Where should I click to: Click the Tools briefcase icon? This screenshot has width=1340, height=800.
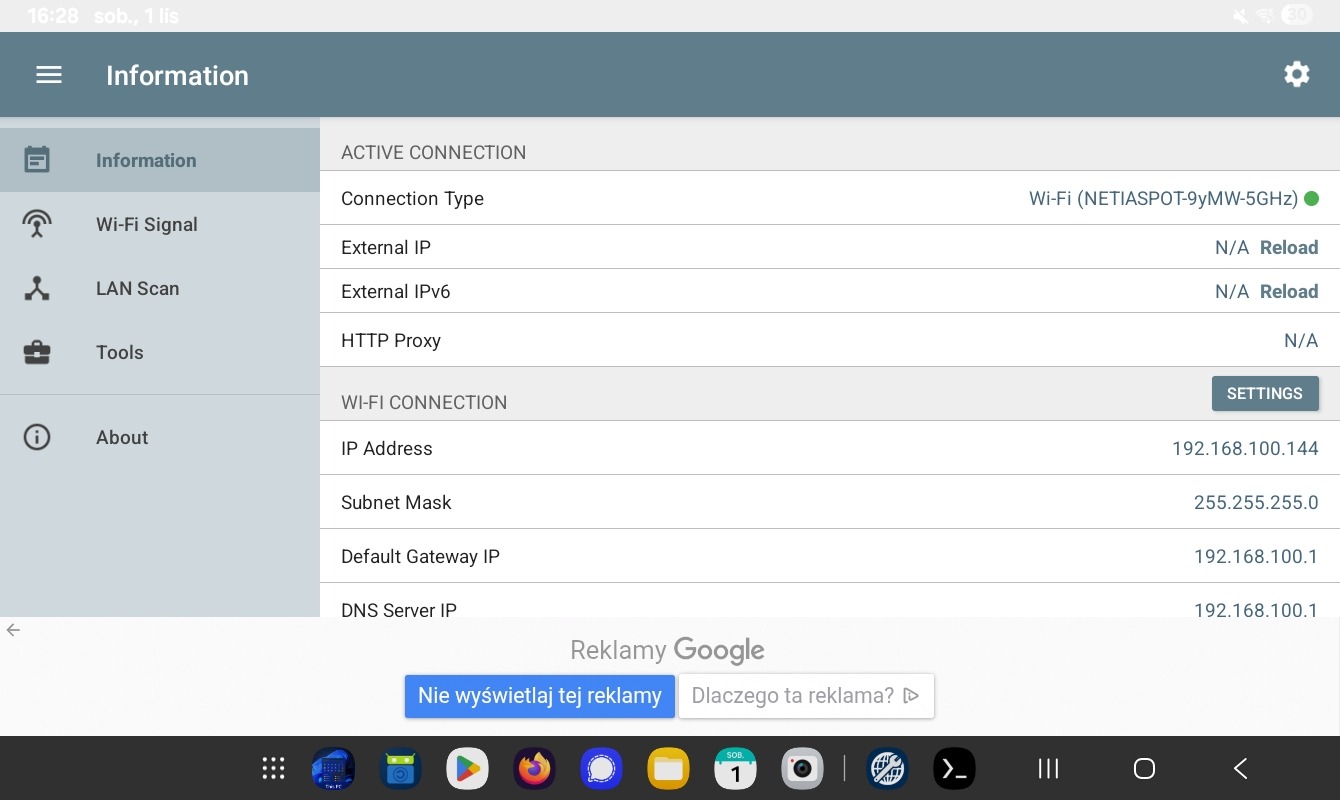point(37,352)
